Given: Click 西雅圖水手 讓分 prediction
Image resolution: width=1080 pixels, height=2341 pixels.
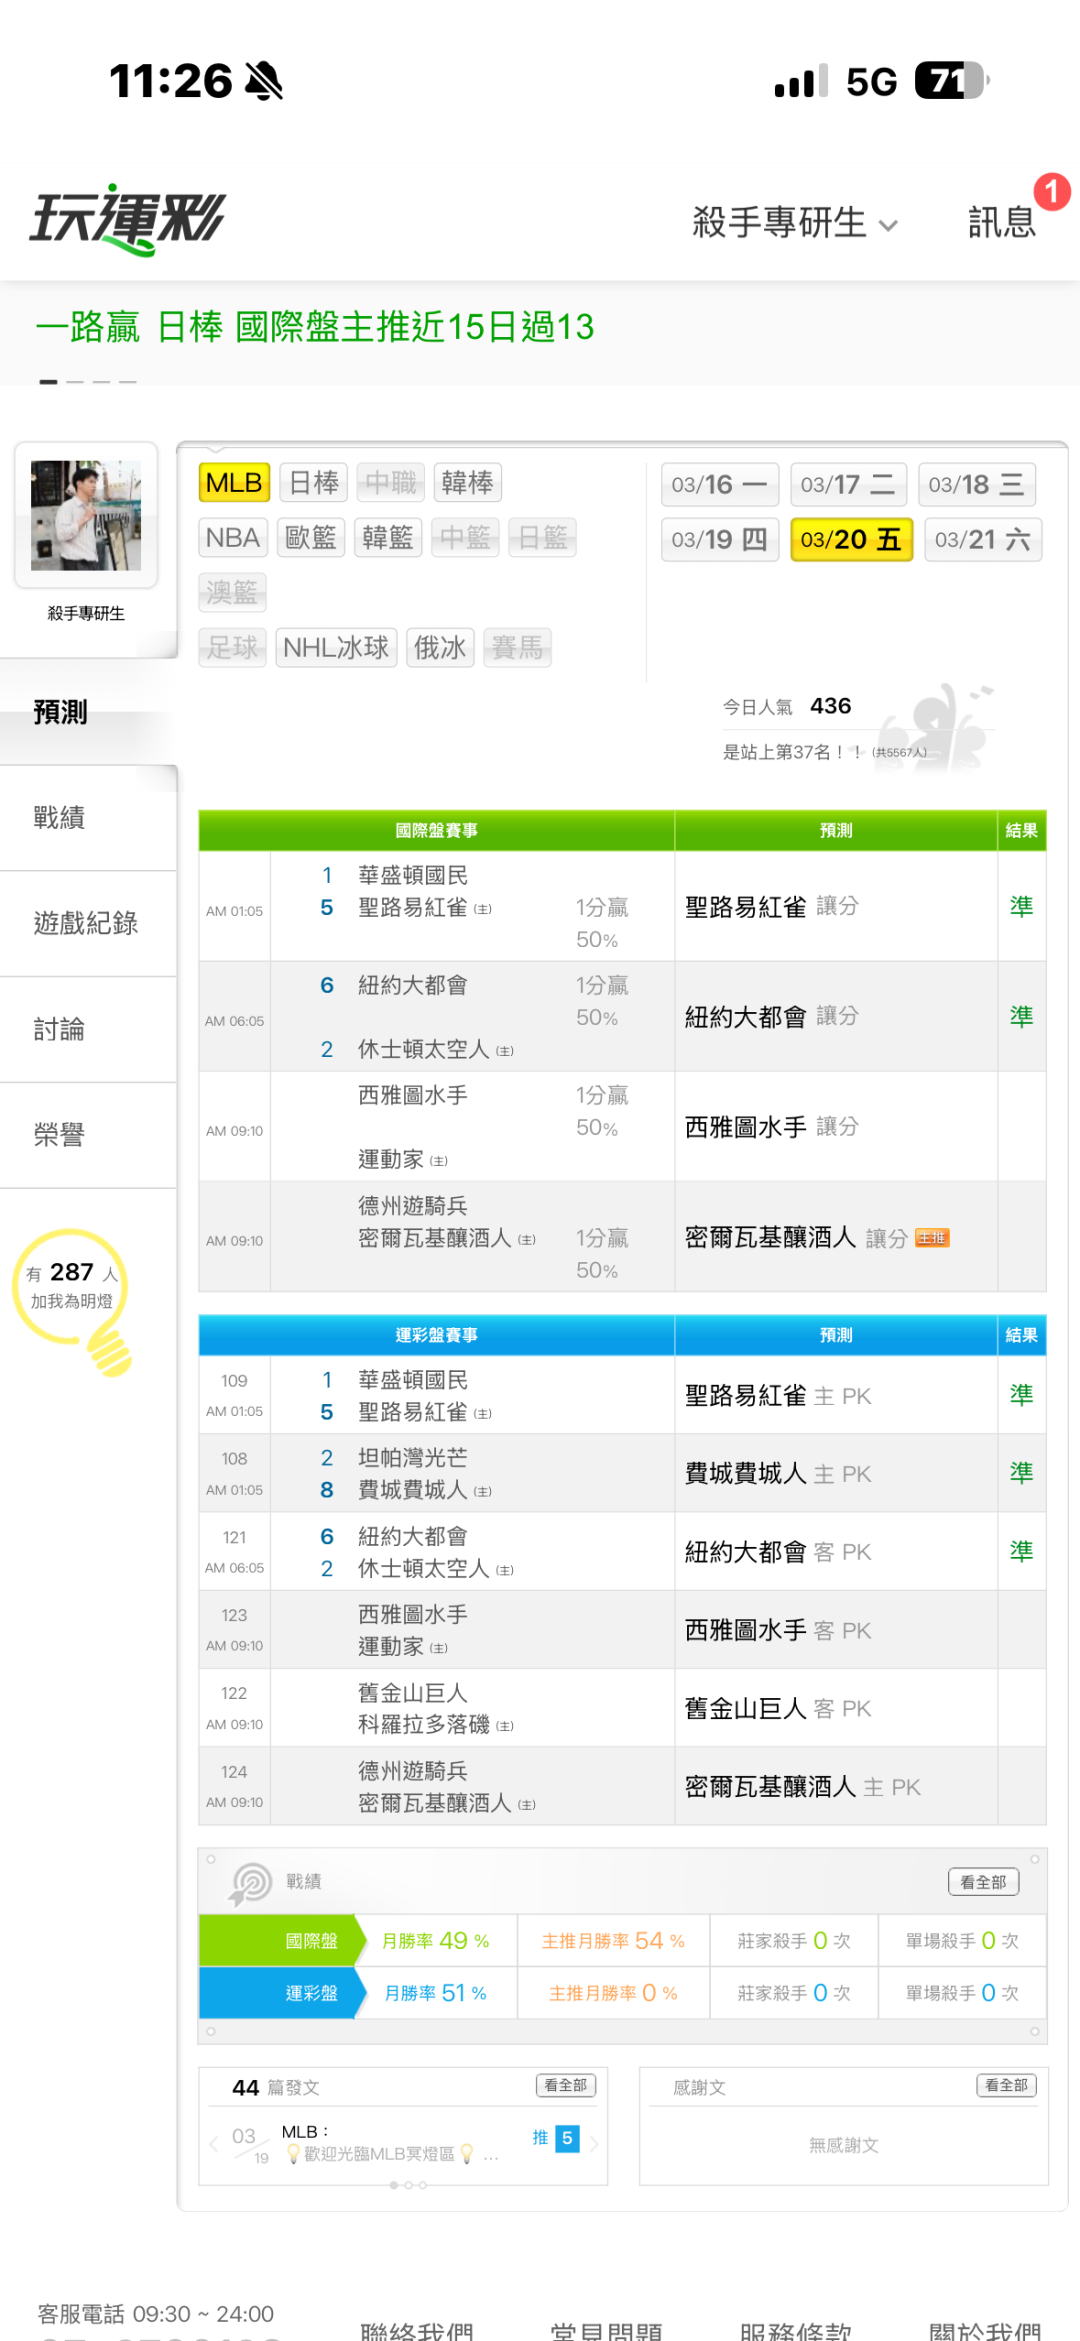Looking at the screenshot, I should (772, 1127).
